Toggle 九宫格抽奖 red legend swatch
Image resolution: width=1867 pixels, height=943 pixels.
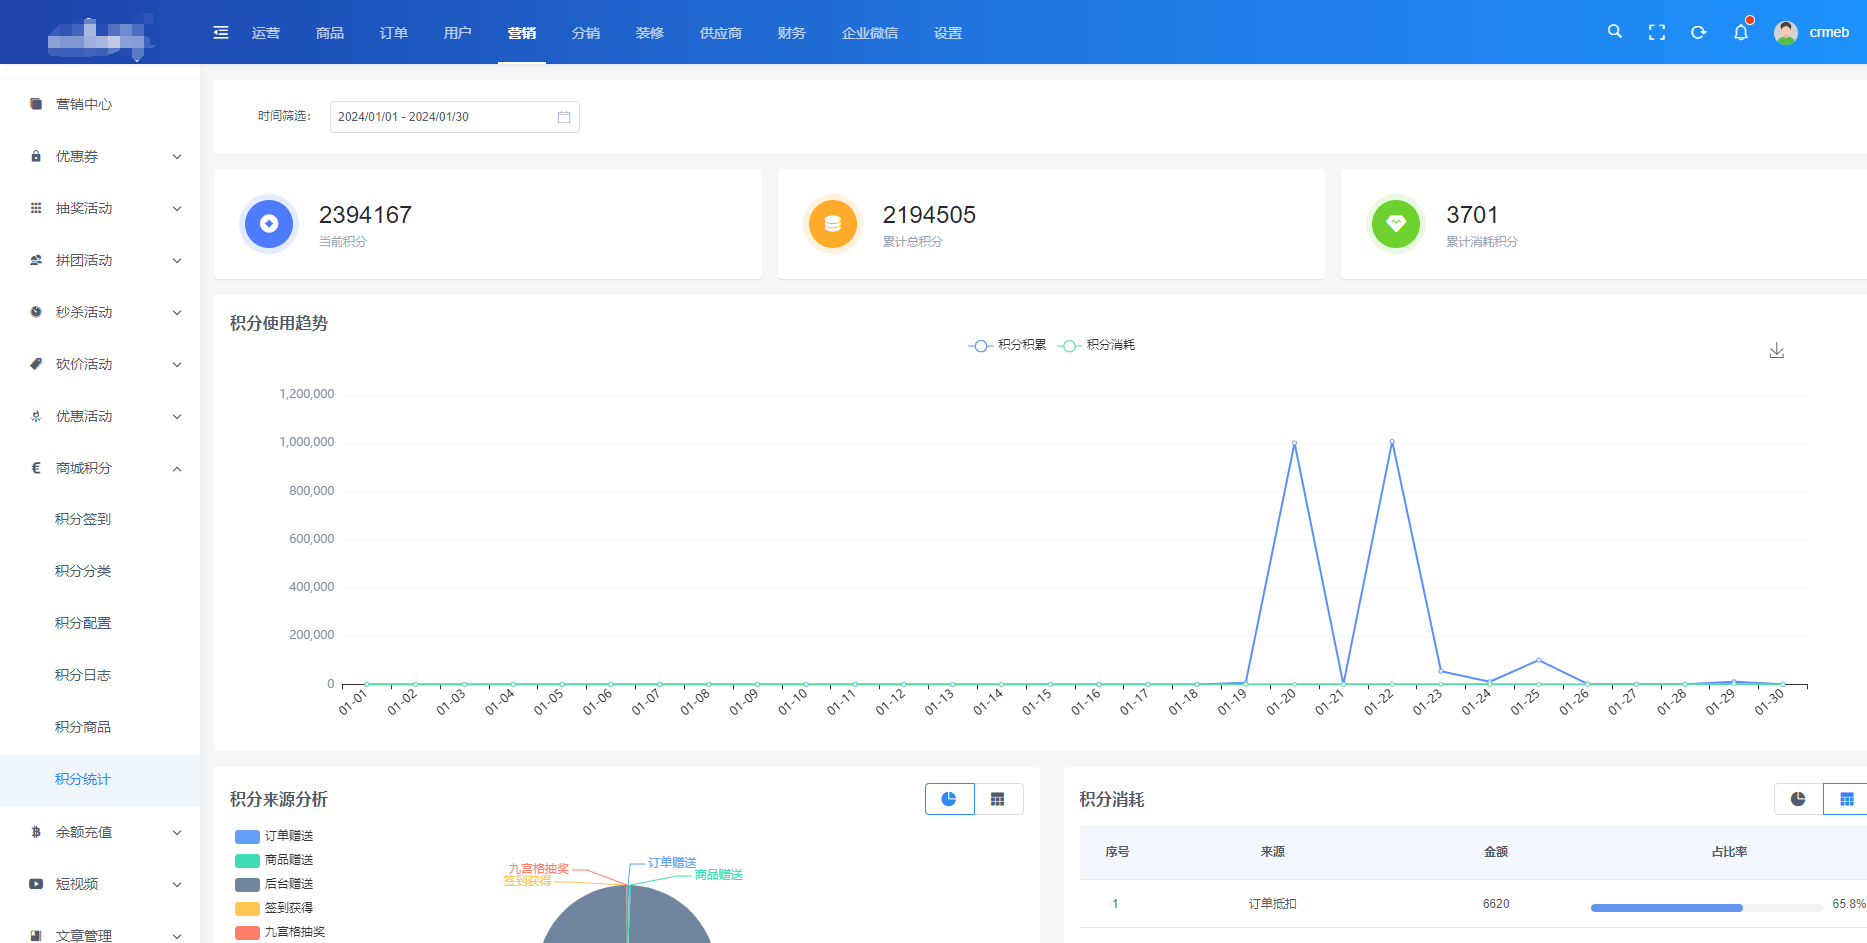point(247,932)
